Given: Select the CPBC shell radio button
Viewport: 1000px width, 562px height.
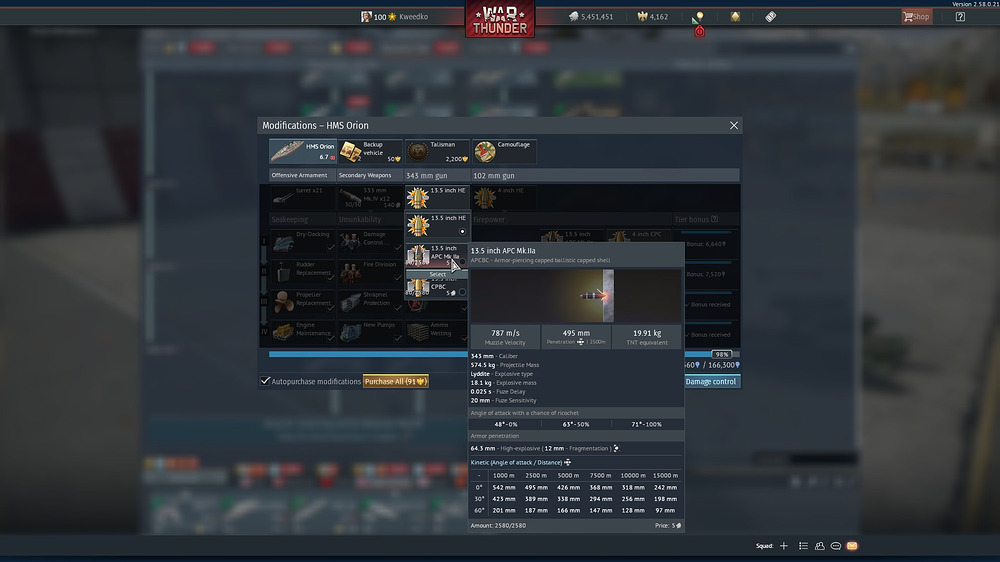Looking at the screenshot, I should (x=462, y=292).
